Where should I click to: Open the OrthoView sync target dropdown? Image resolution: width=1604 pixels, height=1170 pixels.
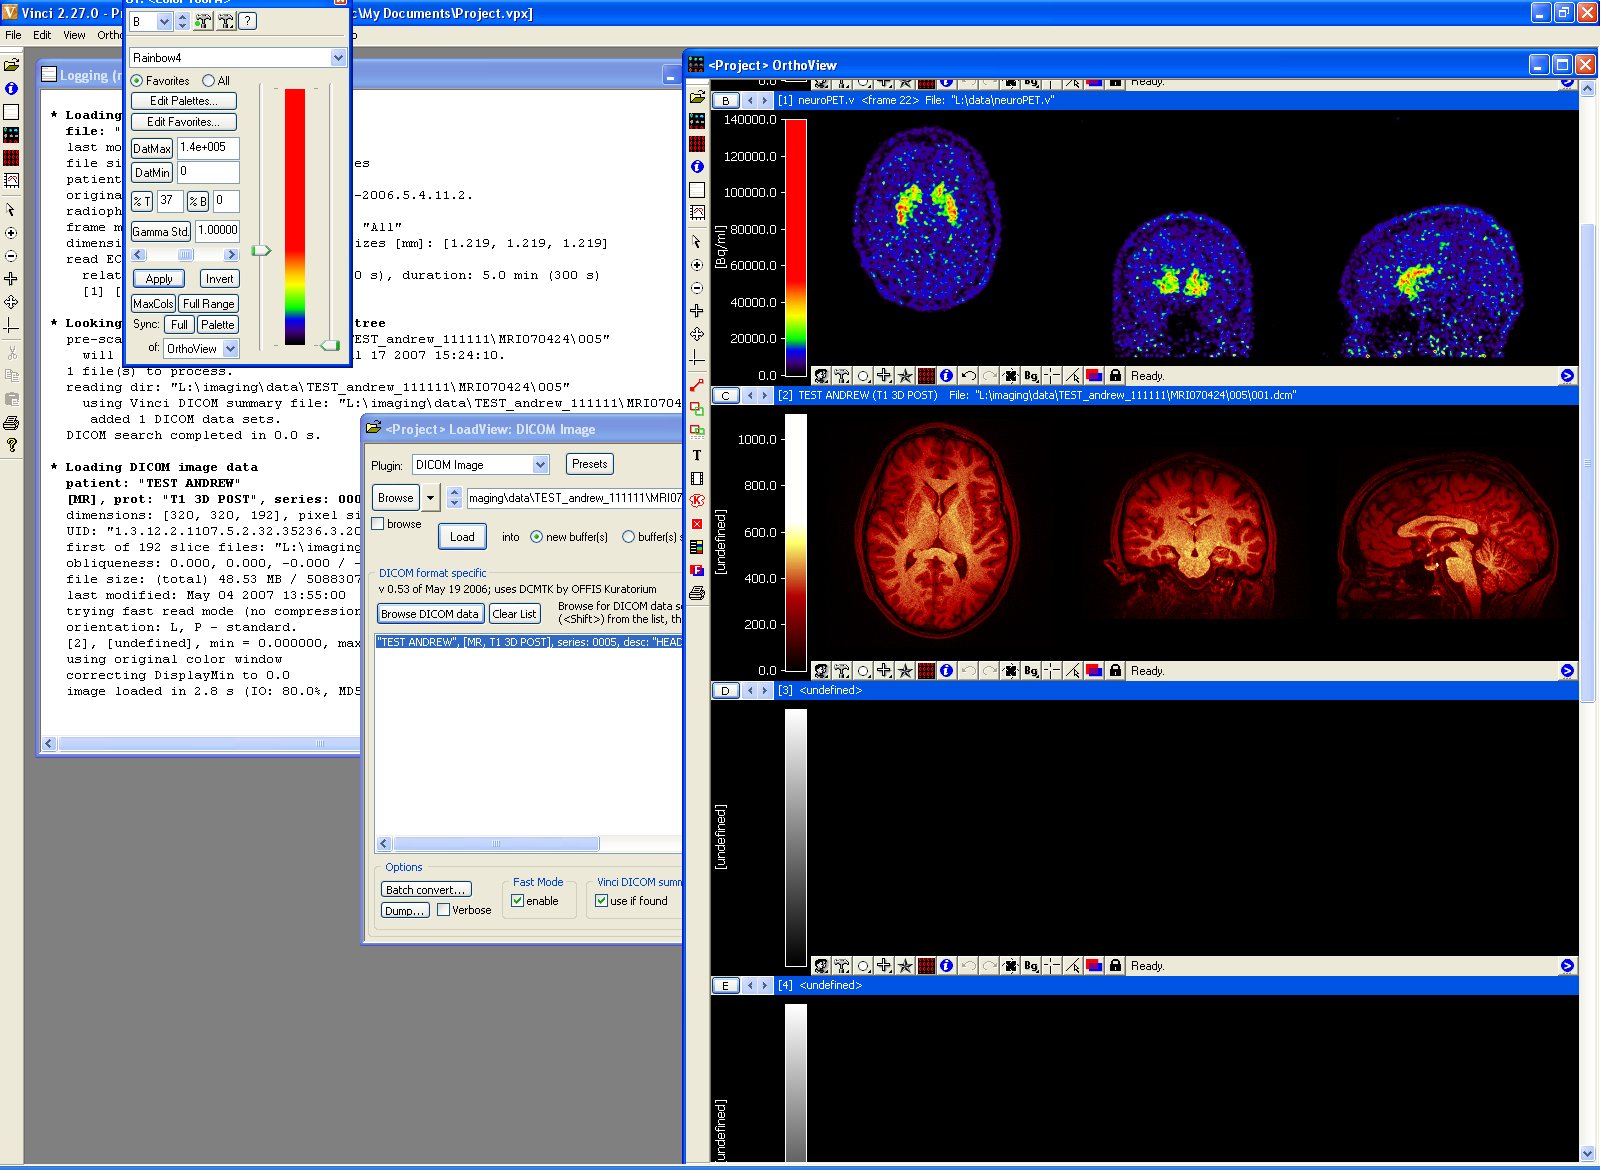pyautogui.click(x=231, y=349)
